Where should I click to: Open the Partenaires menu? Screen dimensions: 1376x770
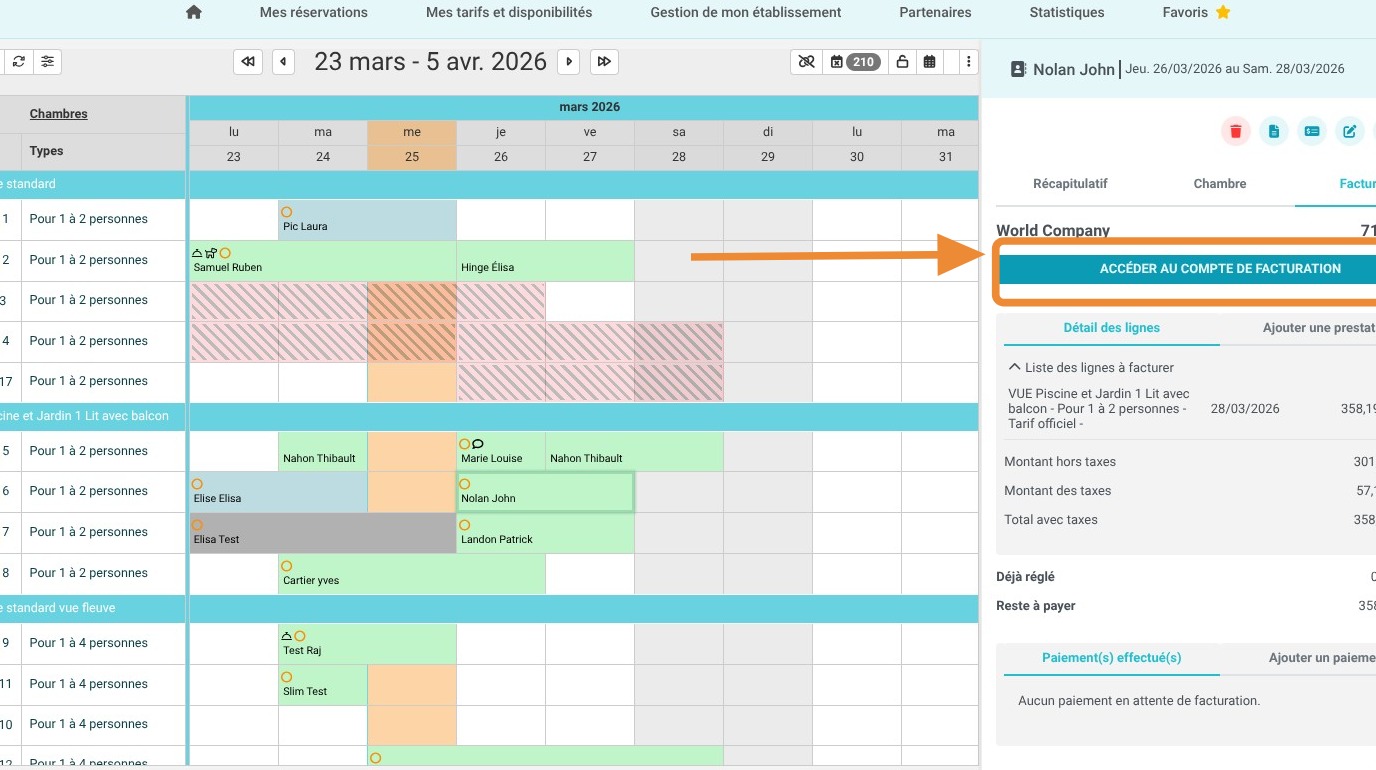pos(935,13)
